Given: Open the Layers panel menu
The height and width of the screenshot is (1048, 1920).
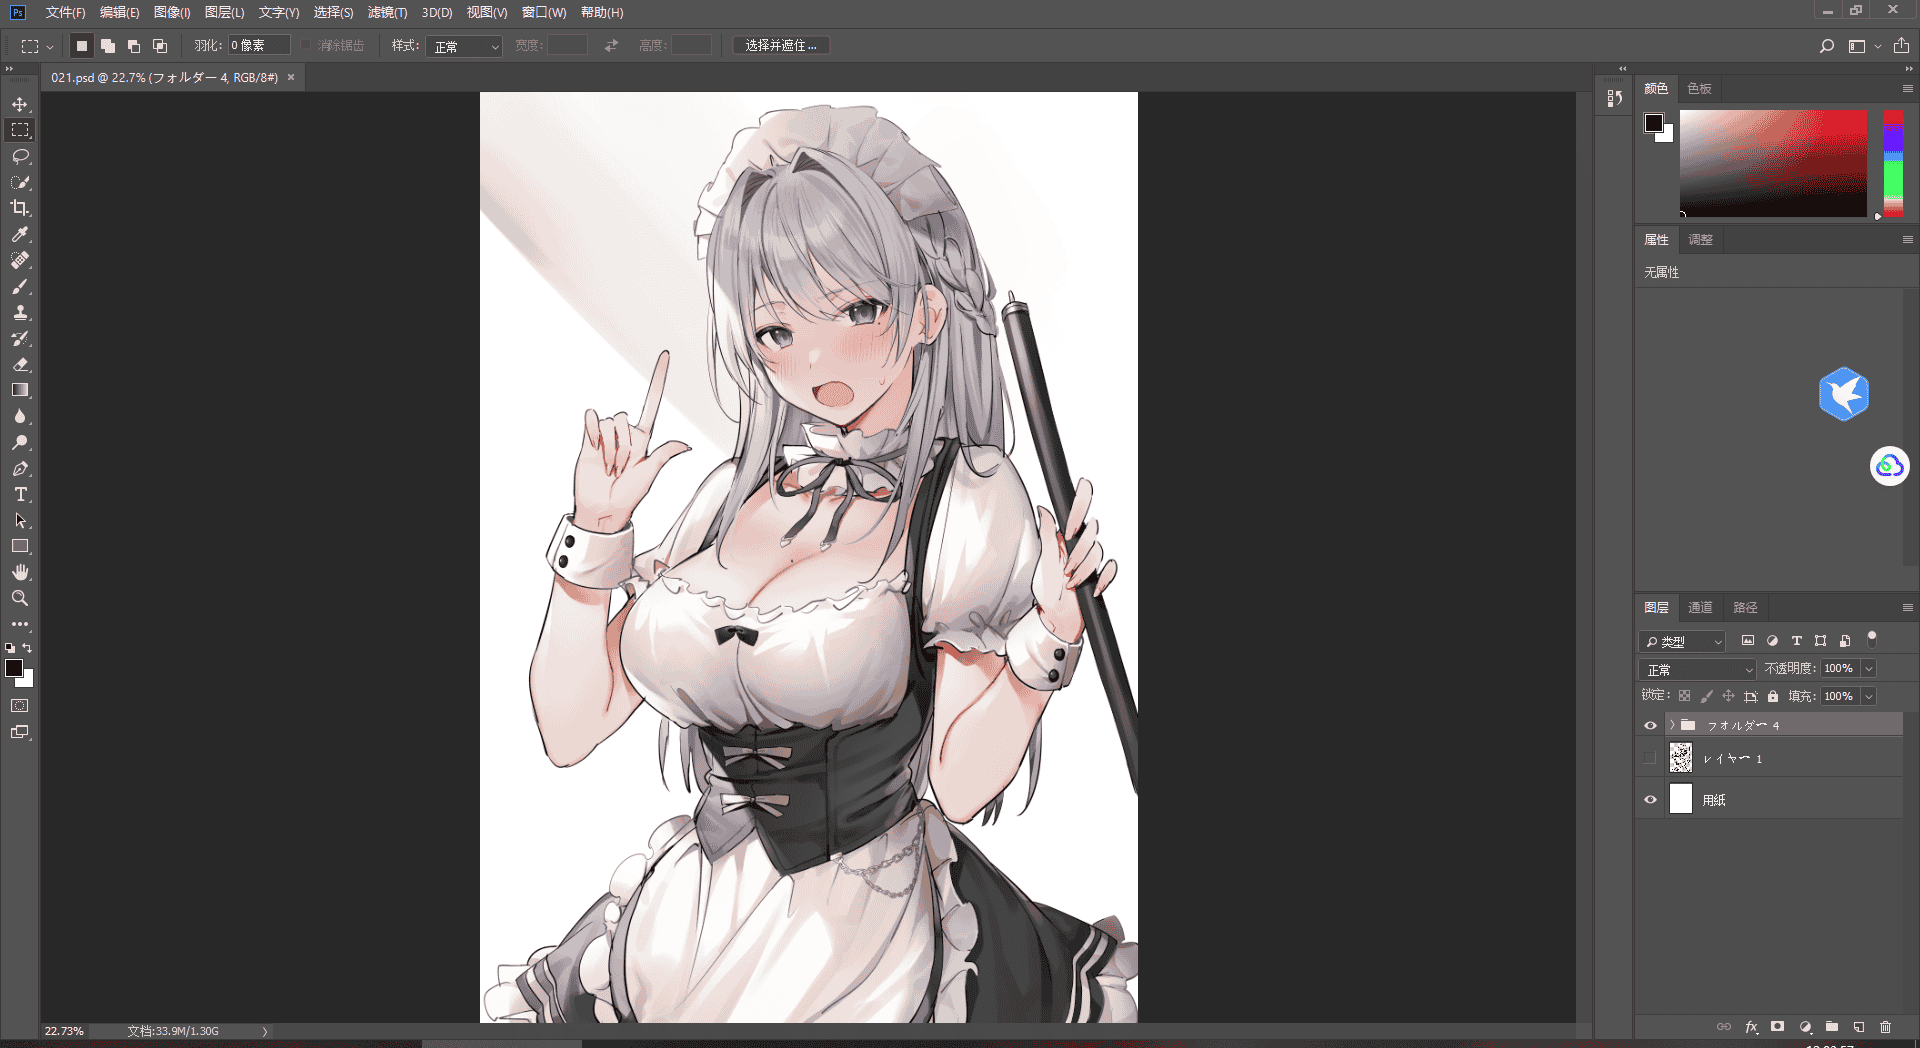Looking at the screenshot, I should pyautogui.click(x=1907, y=608).
